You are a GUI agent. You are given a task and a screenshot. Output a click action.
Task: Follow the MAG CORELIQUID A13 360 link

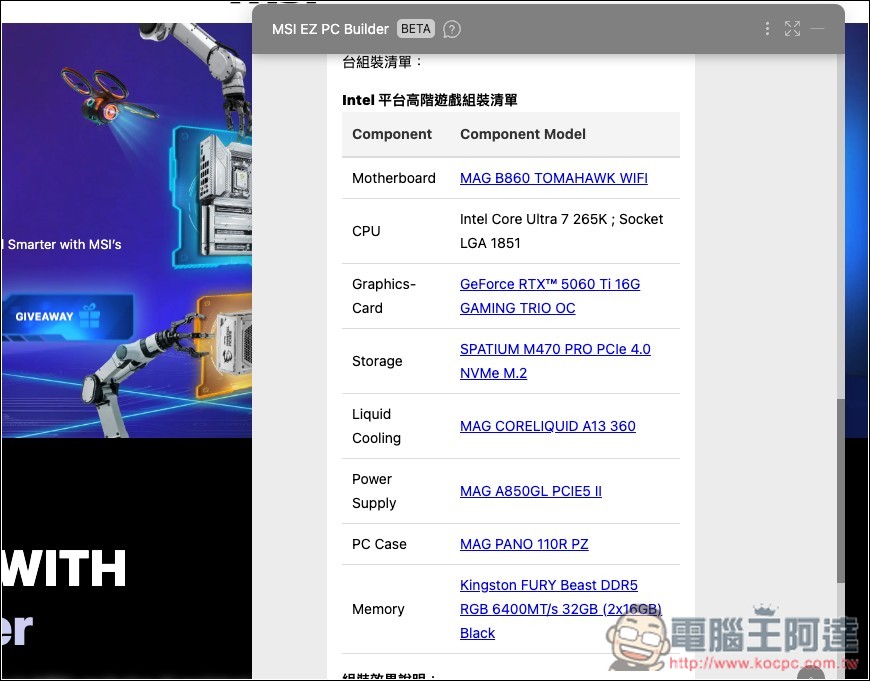point(547,426)
